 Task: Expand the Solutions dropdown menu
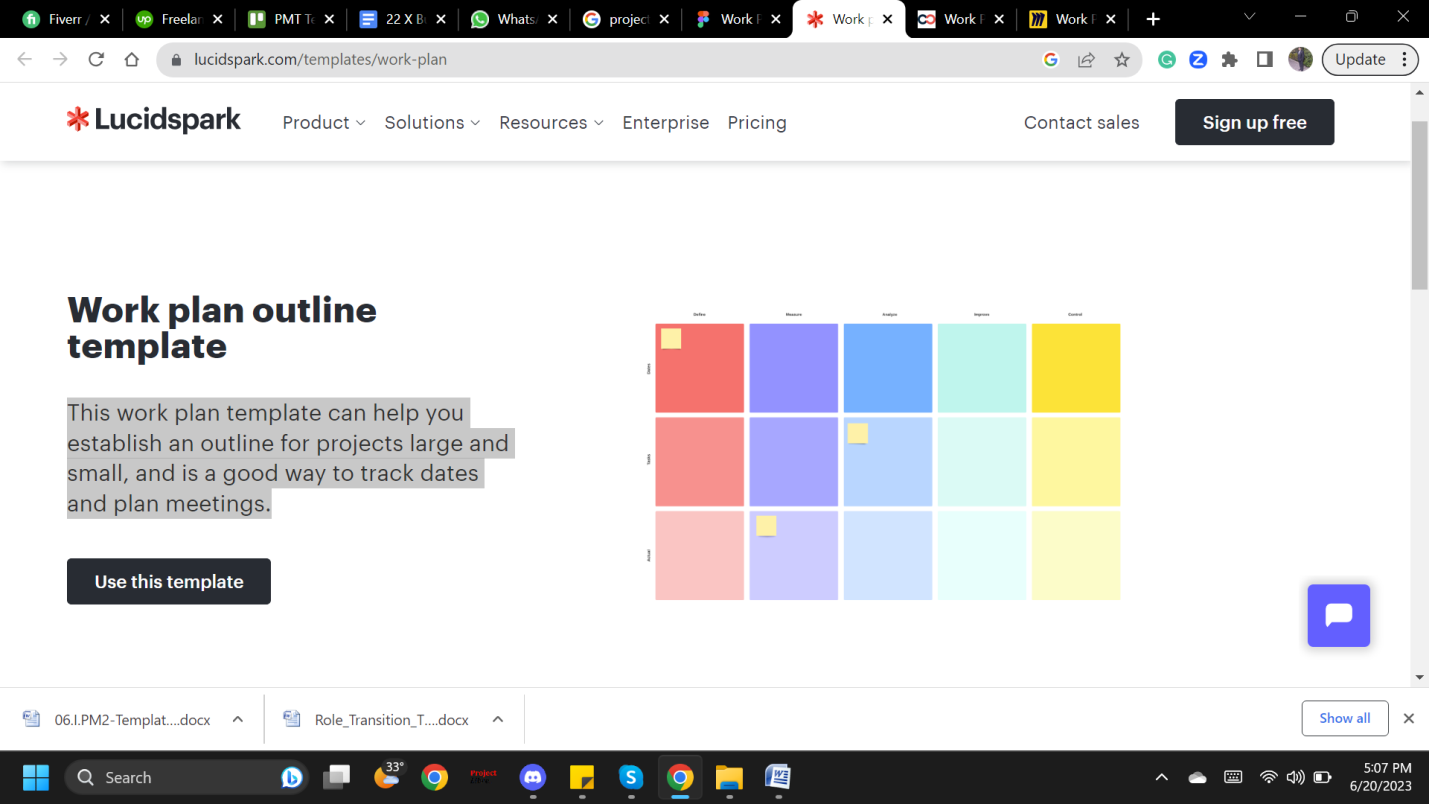[432, 123]
